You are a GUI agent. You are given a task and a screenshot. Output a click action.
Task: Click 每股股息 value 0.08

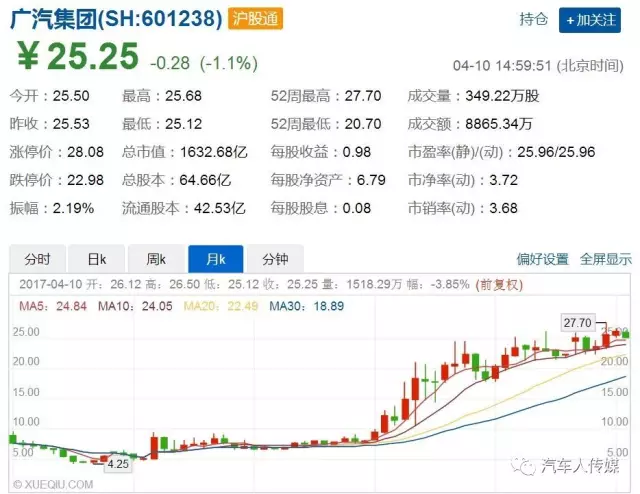point(357,208)
